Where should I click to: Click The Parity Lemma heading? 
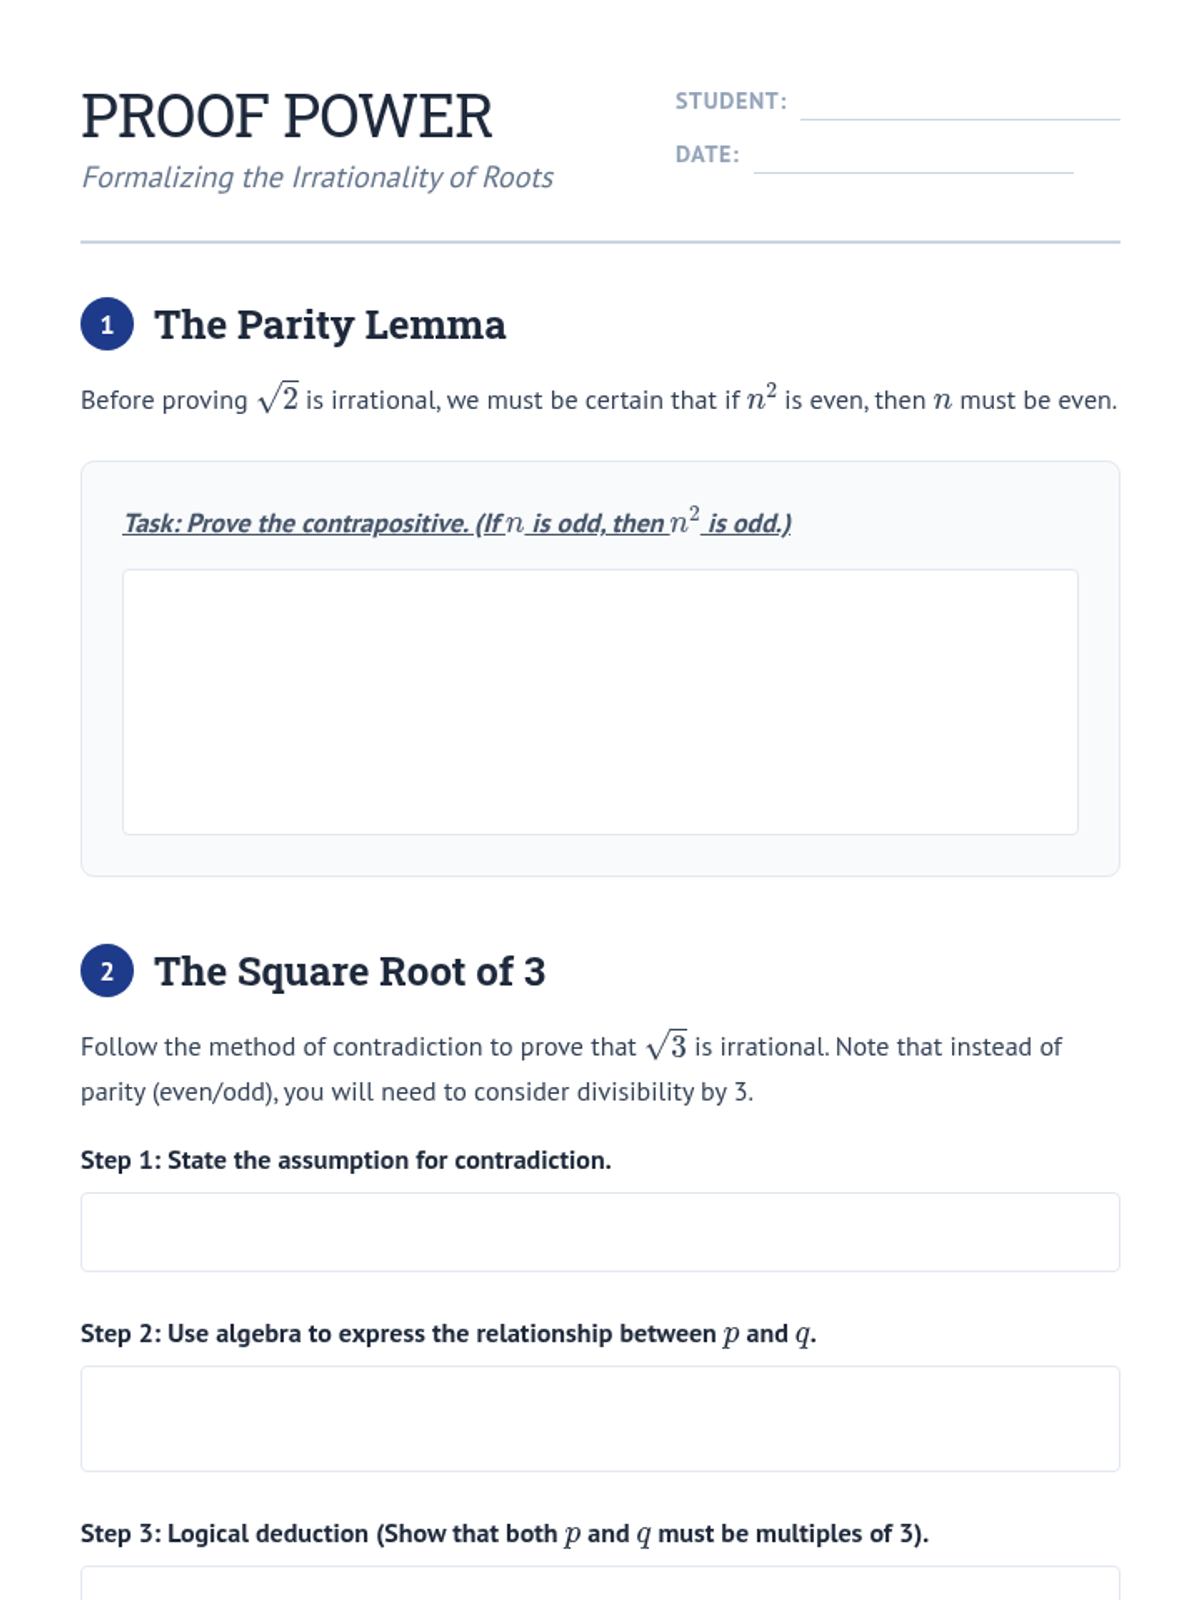pyautogui.click(x=330, y=325)
